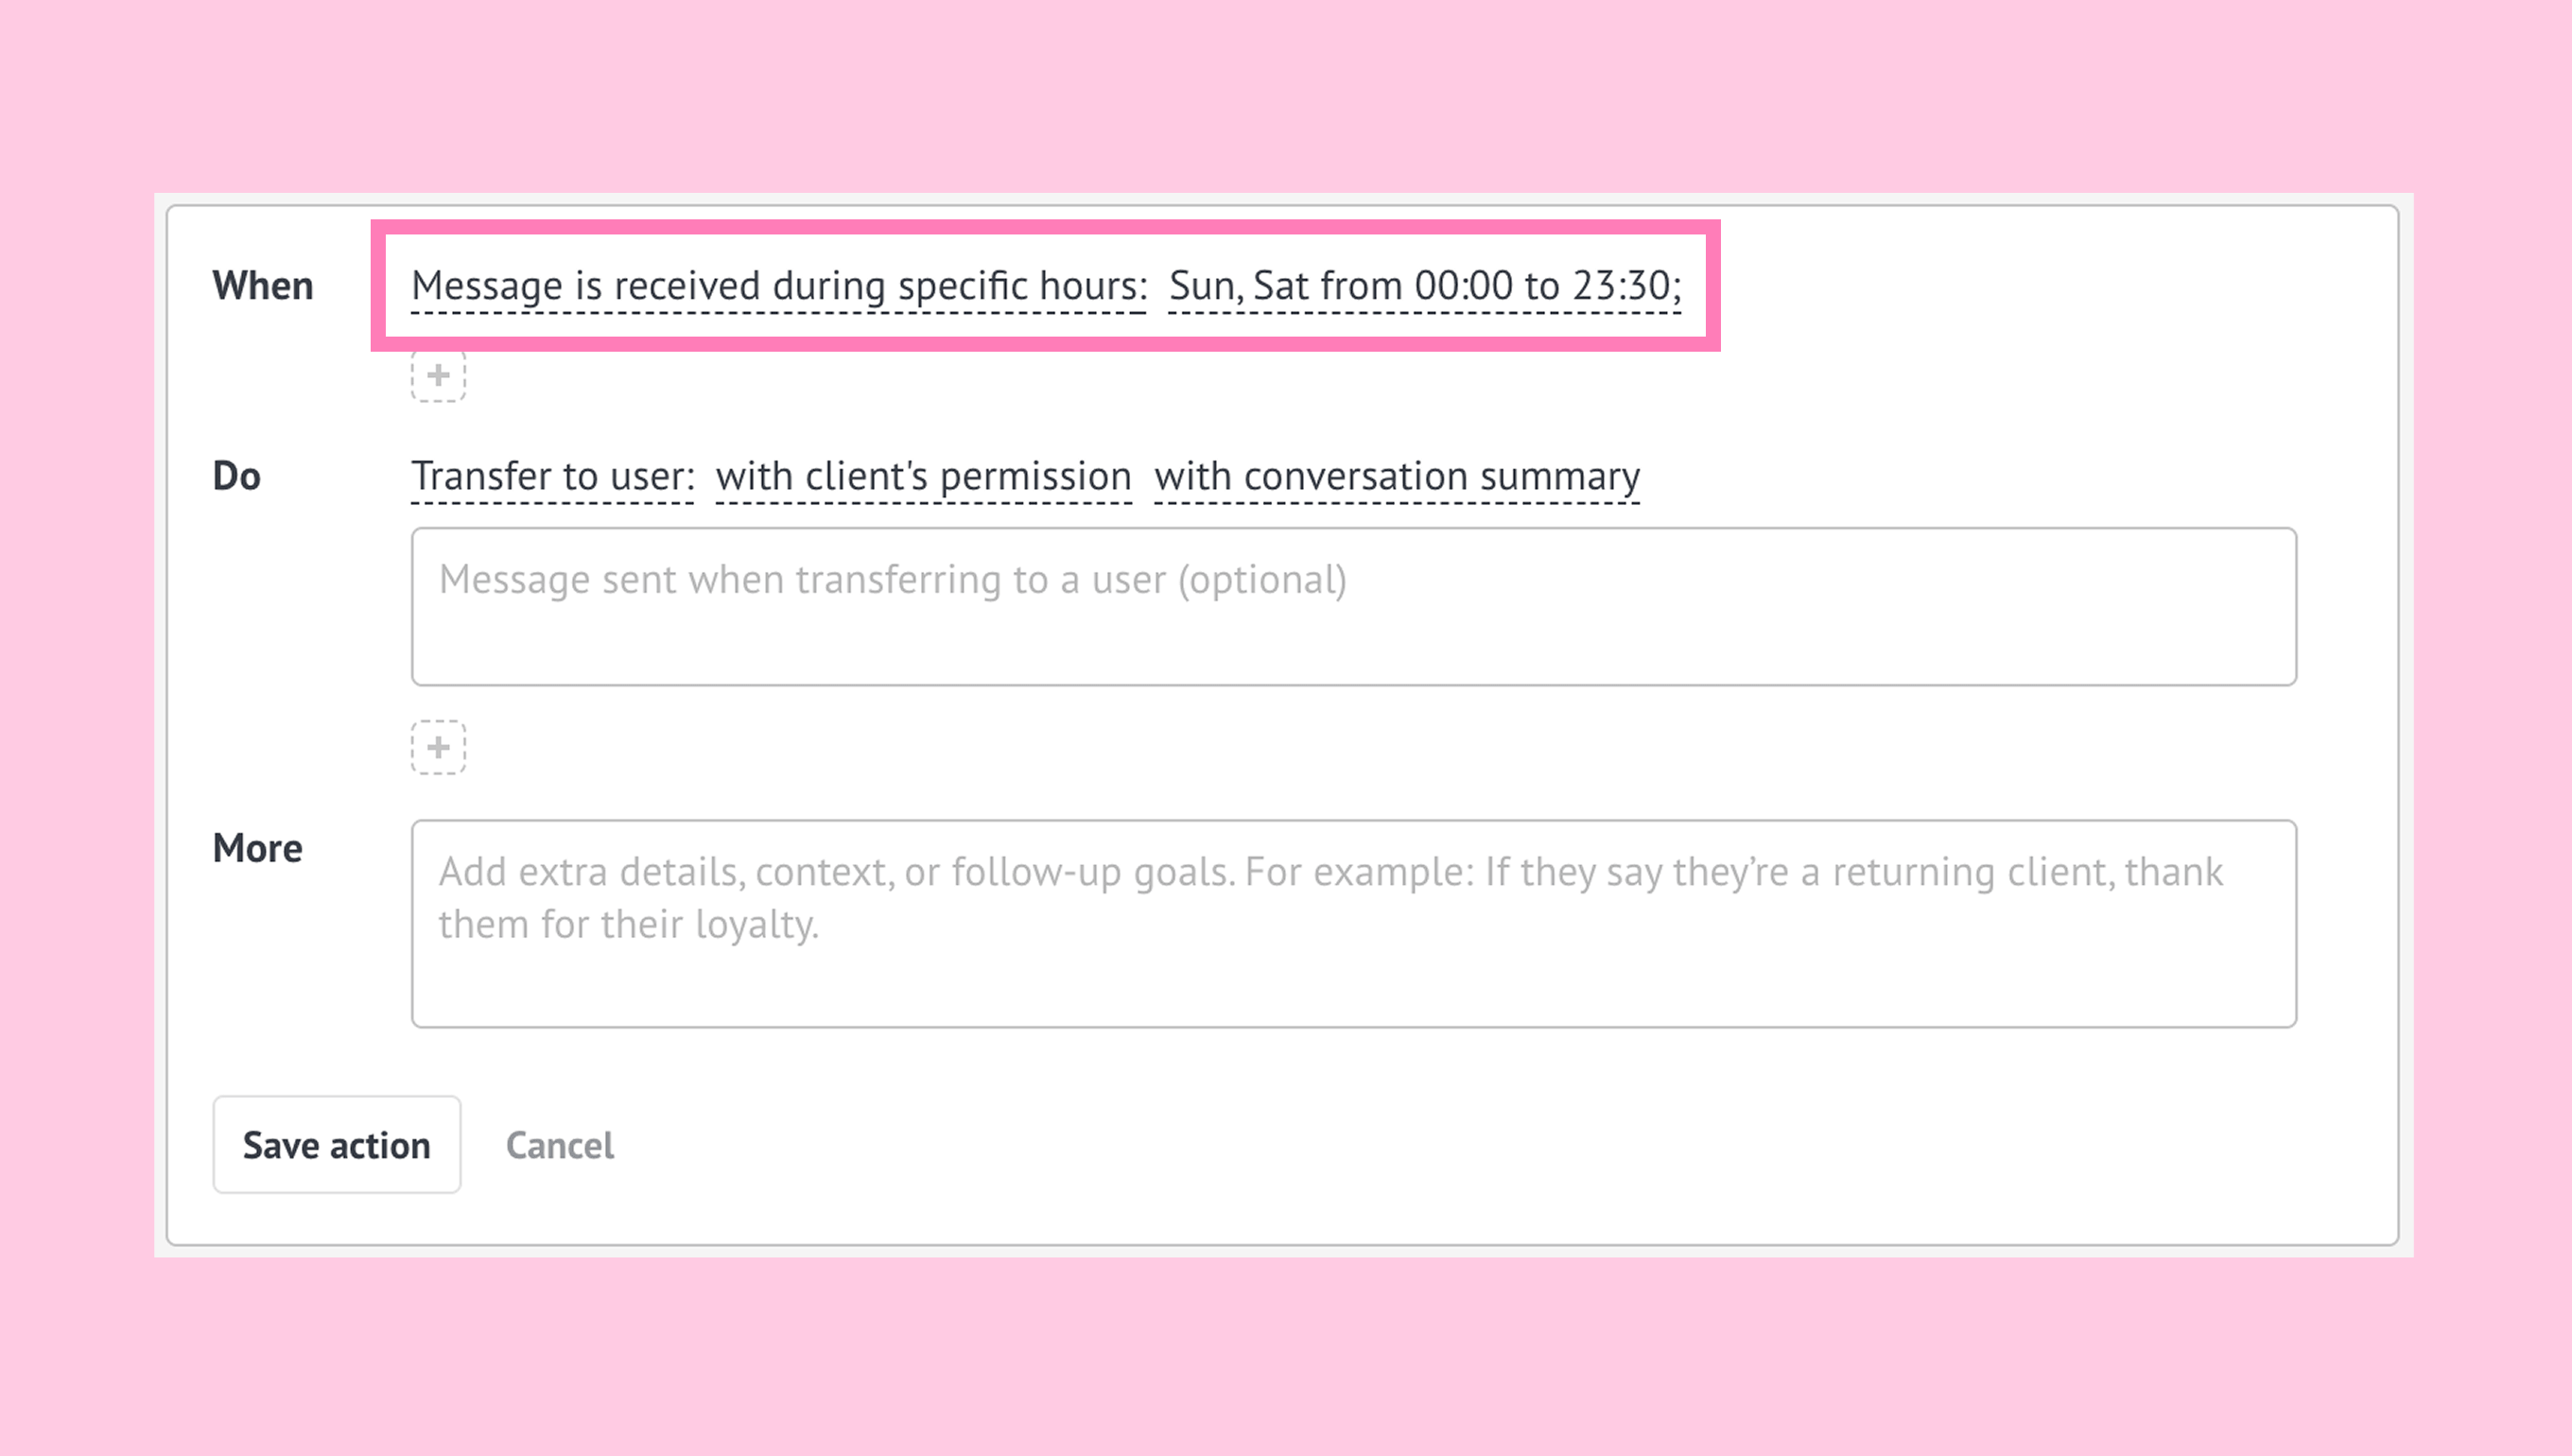Click into the transfer message text box

[1353, 606]
